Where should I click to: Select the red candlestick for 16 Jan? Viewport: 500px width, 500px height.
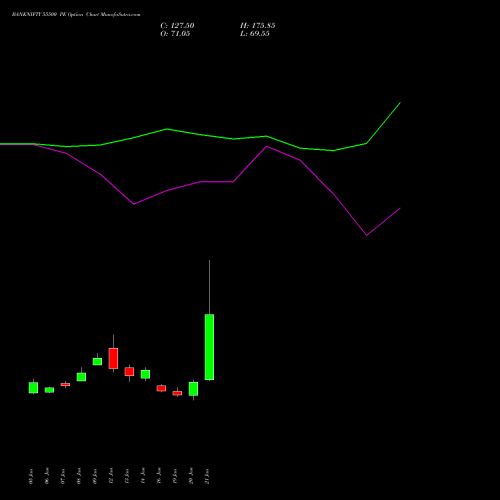(161, 388)
